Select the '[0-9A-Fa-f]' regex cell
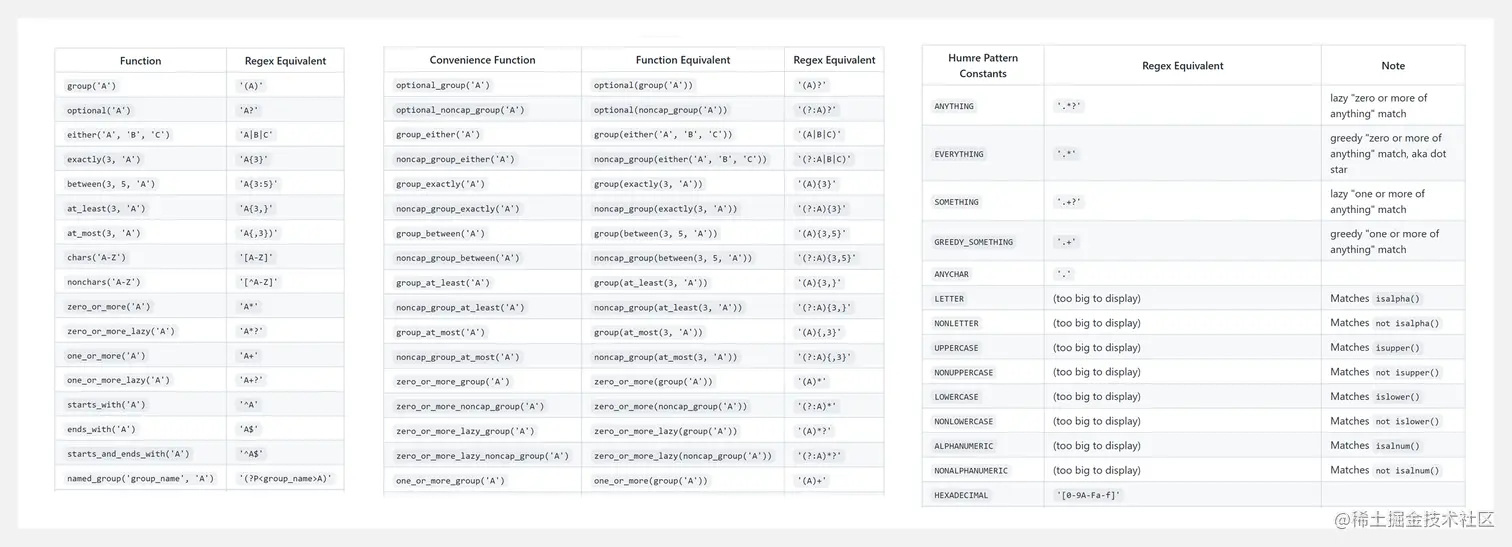1512x547 pixels. (1088, 495)
